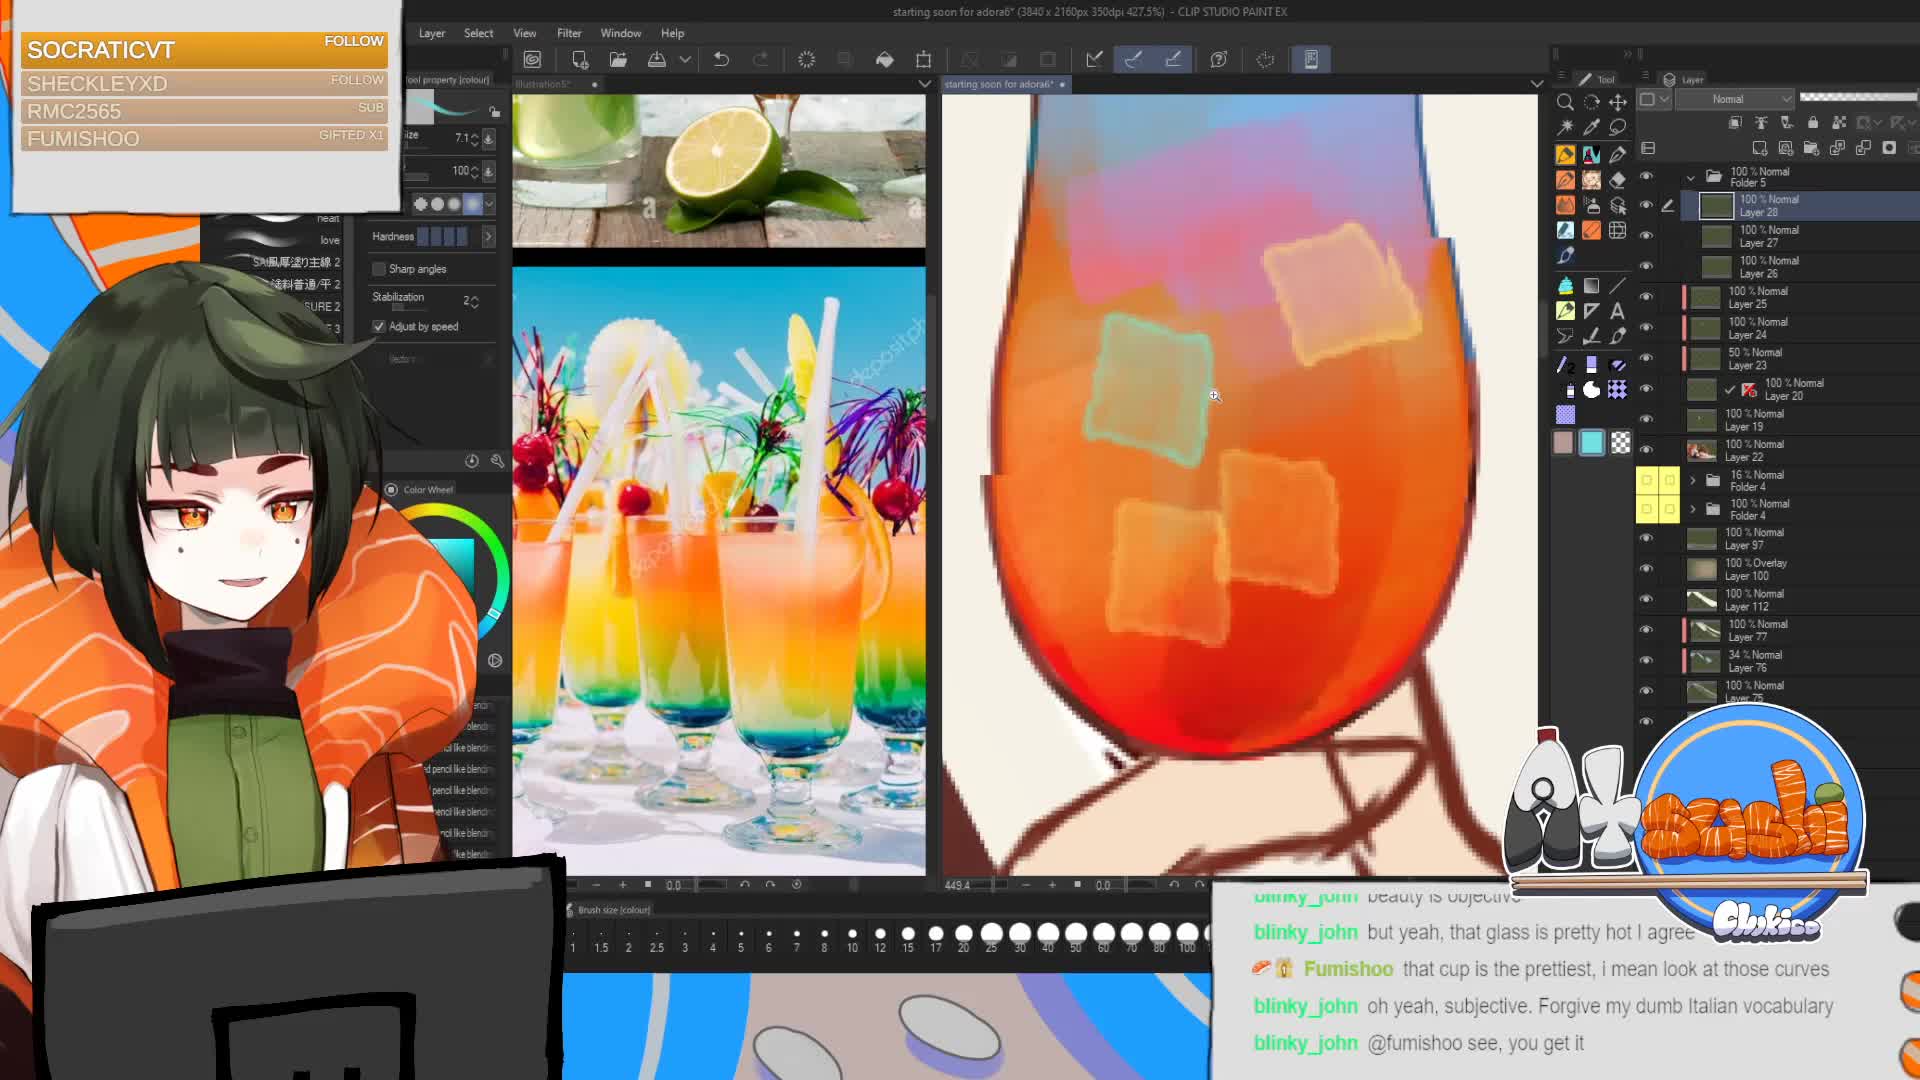
Task: Select the Lasso selection tool
Action: click(1617, 127)
